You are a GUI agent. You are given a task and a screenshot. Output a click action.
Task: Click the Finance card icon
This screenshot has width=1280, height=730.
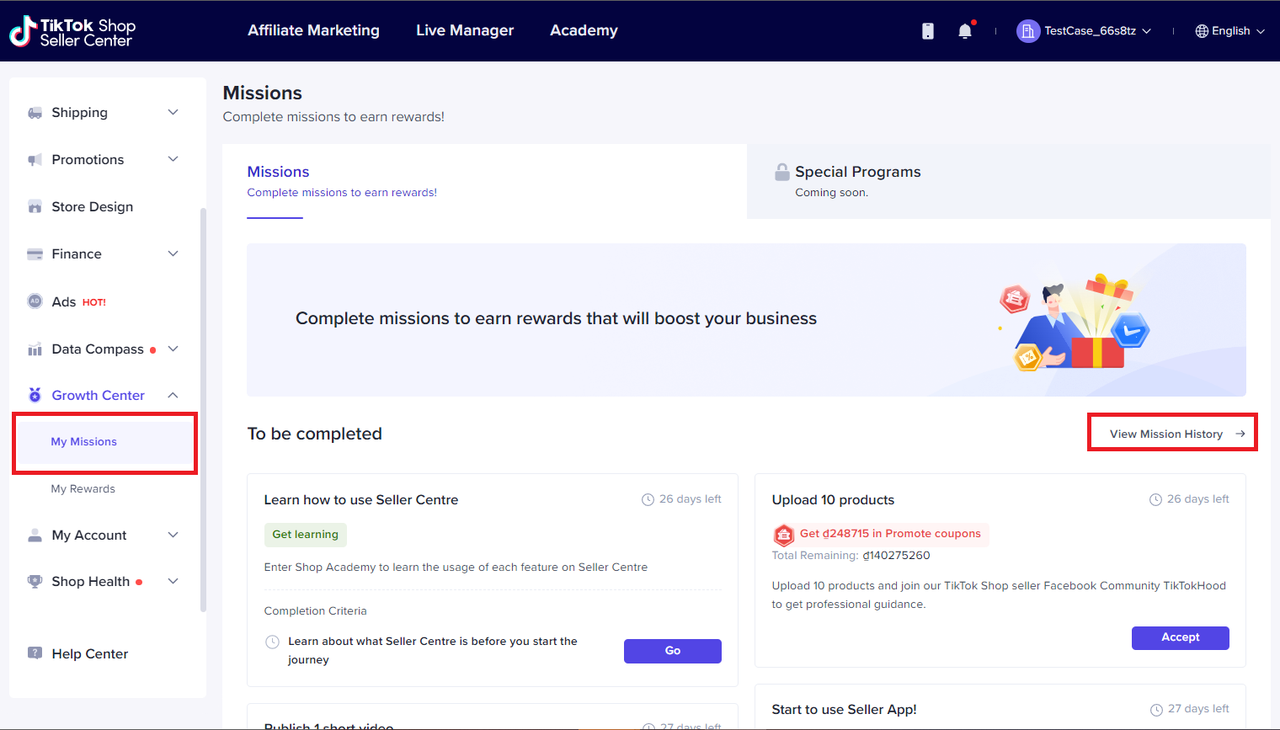pos(35,254)
